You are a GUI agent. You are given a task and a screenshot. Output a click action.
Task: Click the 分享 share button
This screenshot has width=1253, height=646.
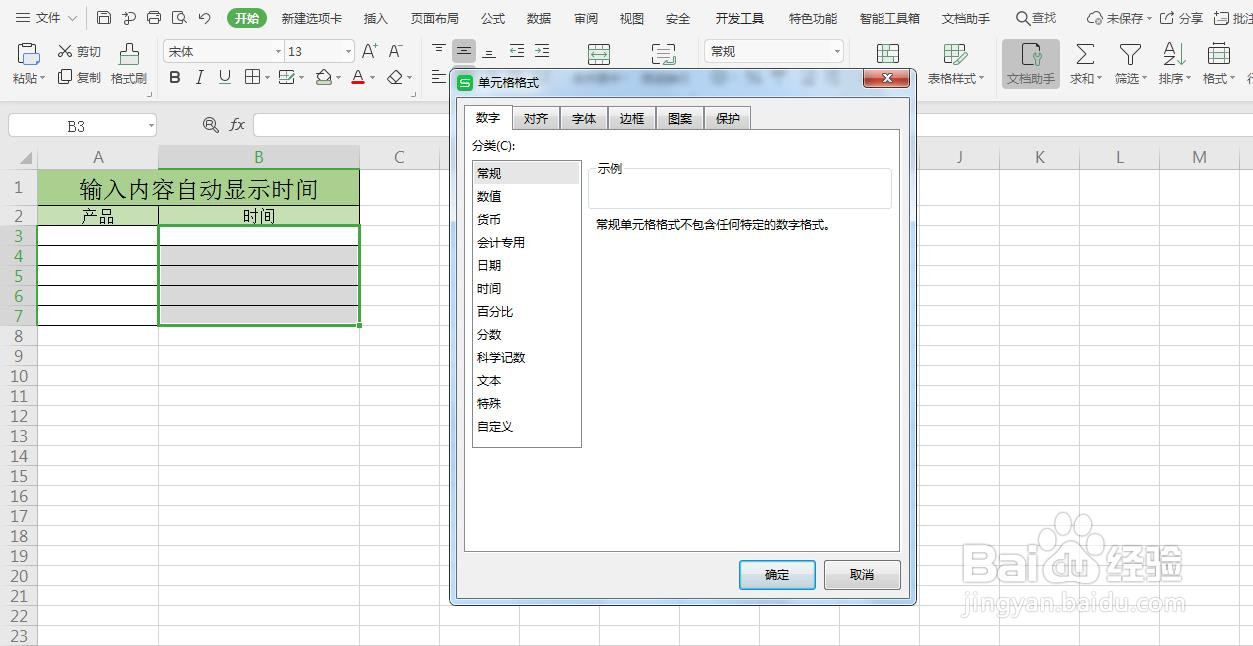point(1181,18)
